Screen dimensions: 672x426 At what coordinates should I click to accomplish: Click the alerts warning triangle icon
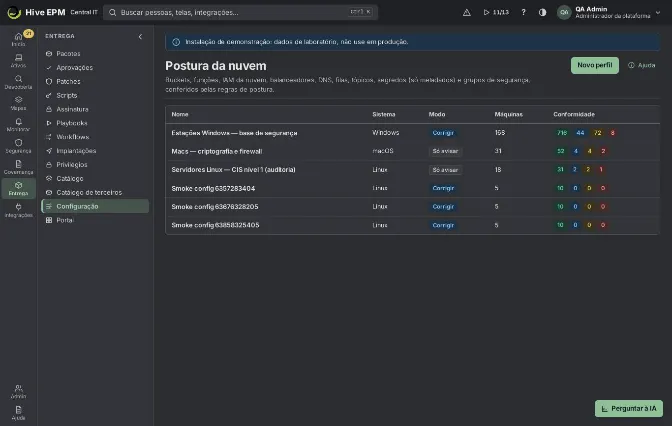pos(467,12)
